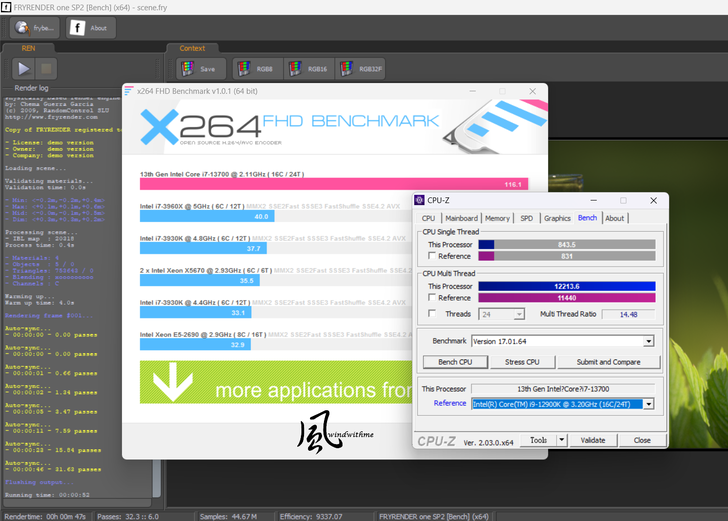Screen dimensions: 728x521
Task: Open the Tools dropdown arrow in CPU-Z
Action: (x=561, y=440)
